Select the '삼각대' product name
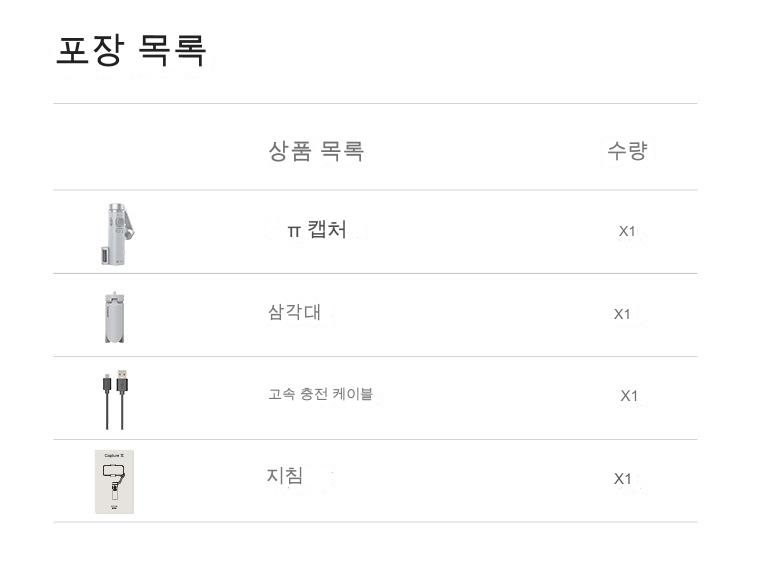780x562 pixels. tap(287, 312)
